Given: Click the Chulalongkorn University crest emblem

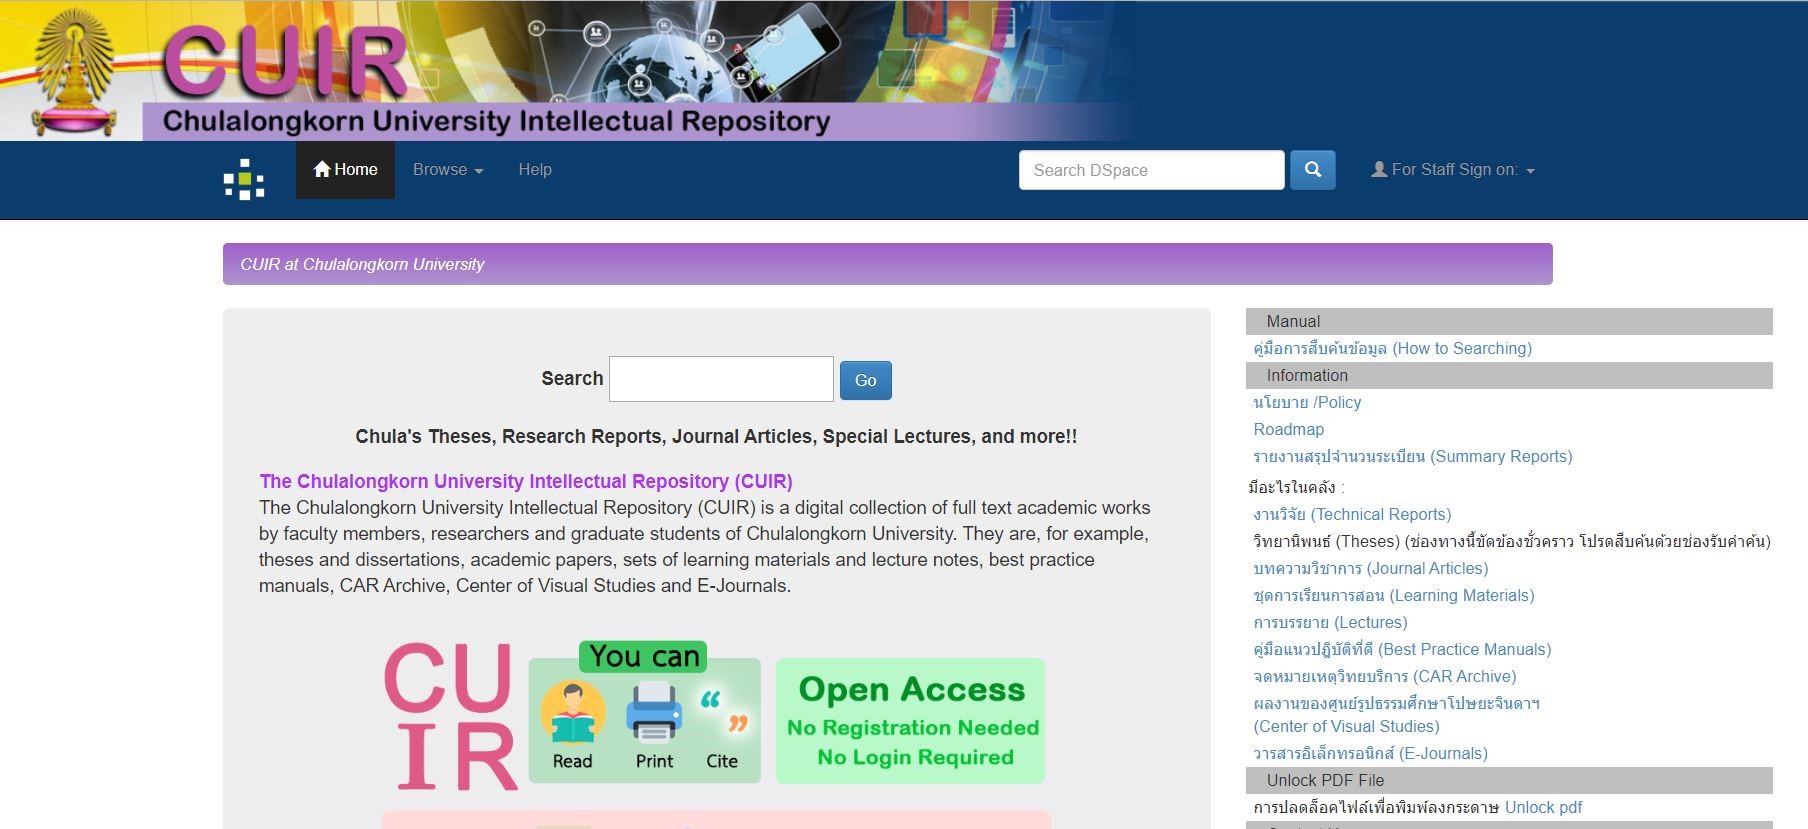Looking at the screenshot, I should pos(73,72).
